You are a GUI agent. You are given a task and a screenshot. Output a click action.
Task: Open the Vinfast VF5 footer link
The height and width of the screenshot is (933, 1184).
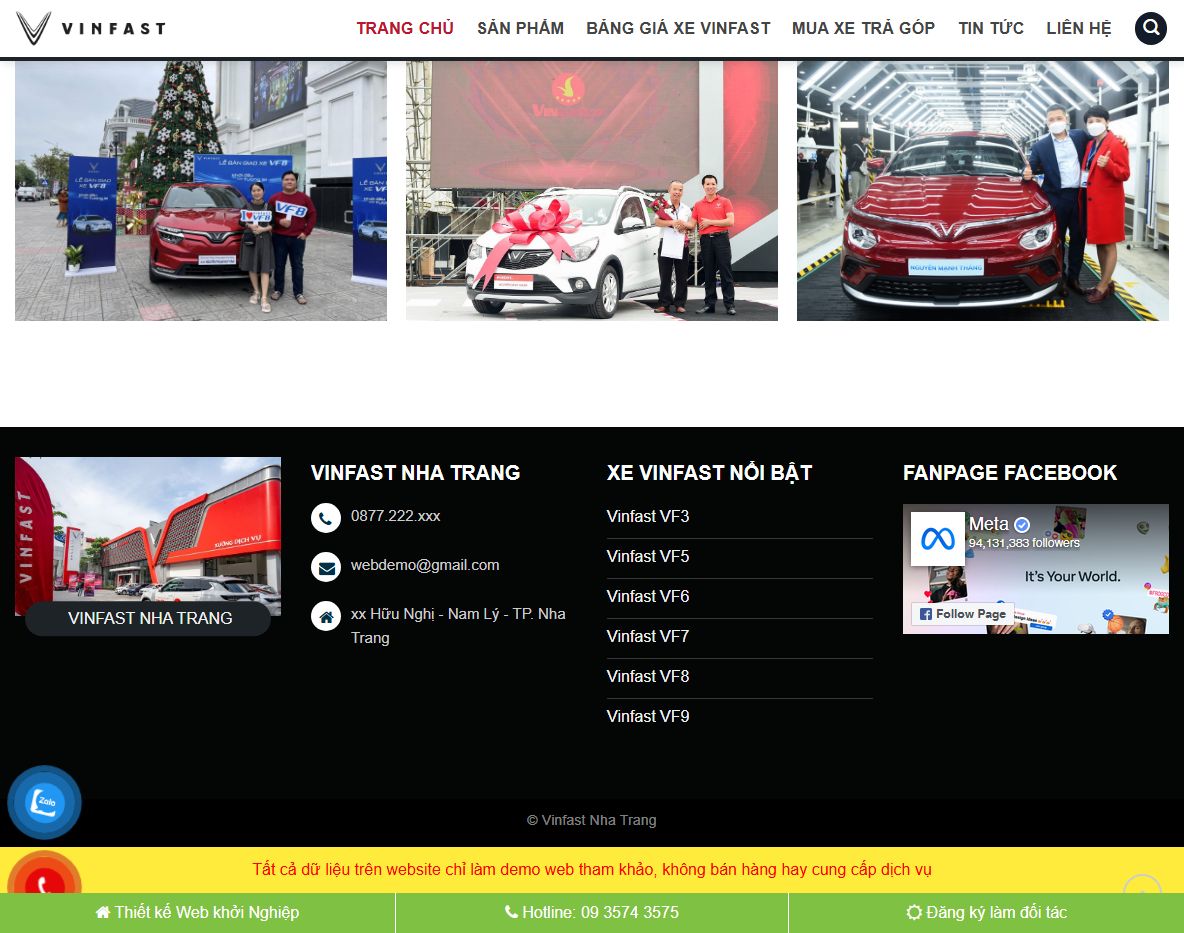tap(648, 556)
